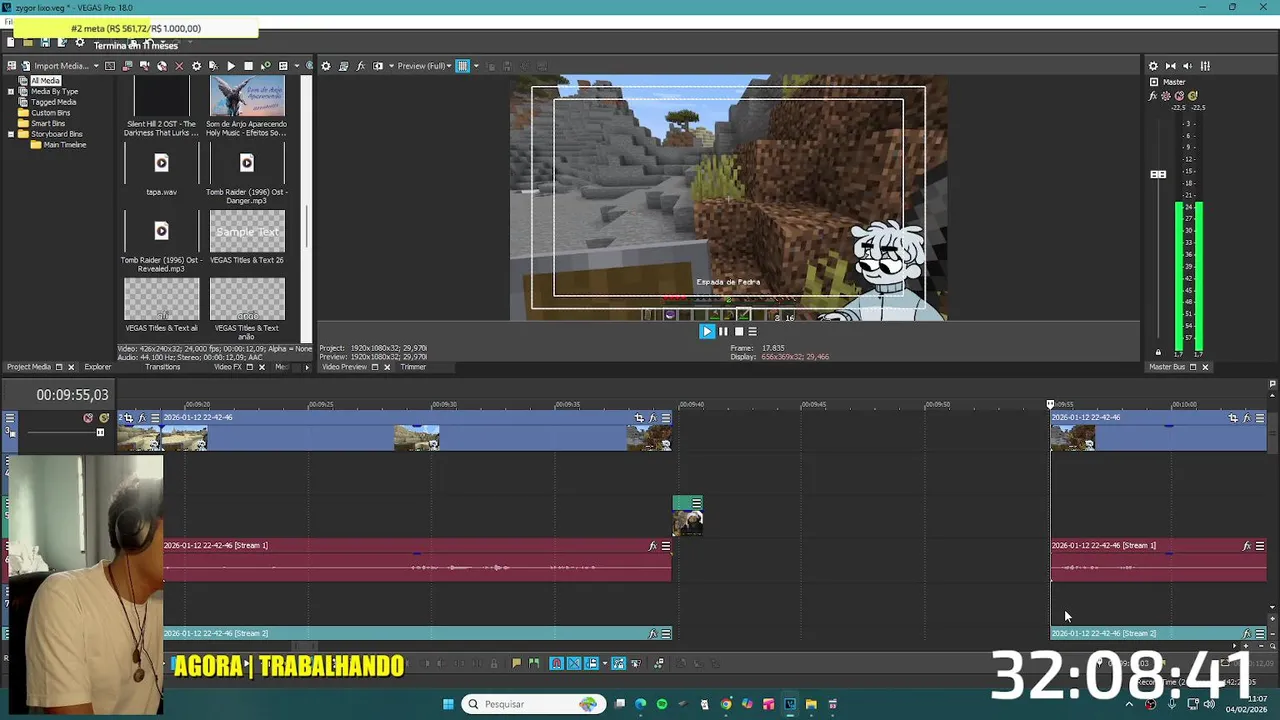Viewport: 1280px width, 720px height.
Task: Select Silent Hill 2 OST media thumbnail
Action: pos(161,97)
